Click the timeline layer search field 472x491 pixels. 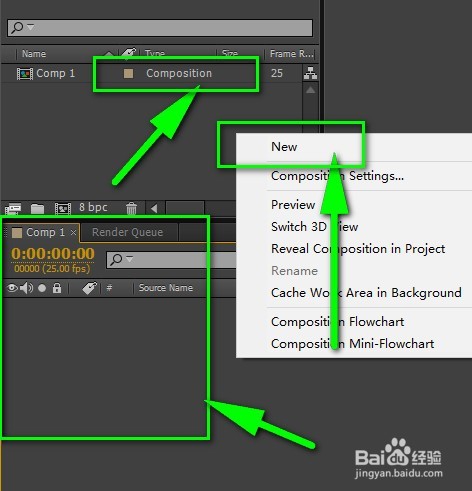coord(170,260)
